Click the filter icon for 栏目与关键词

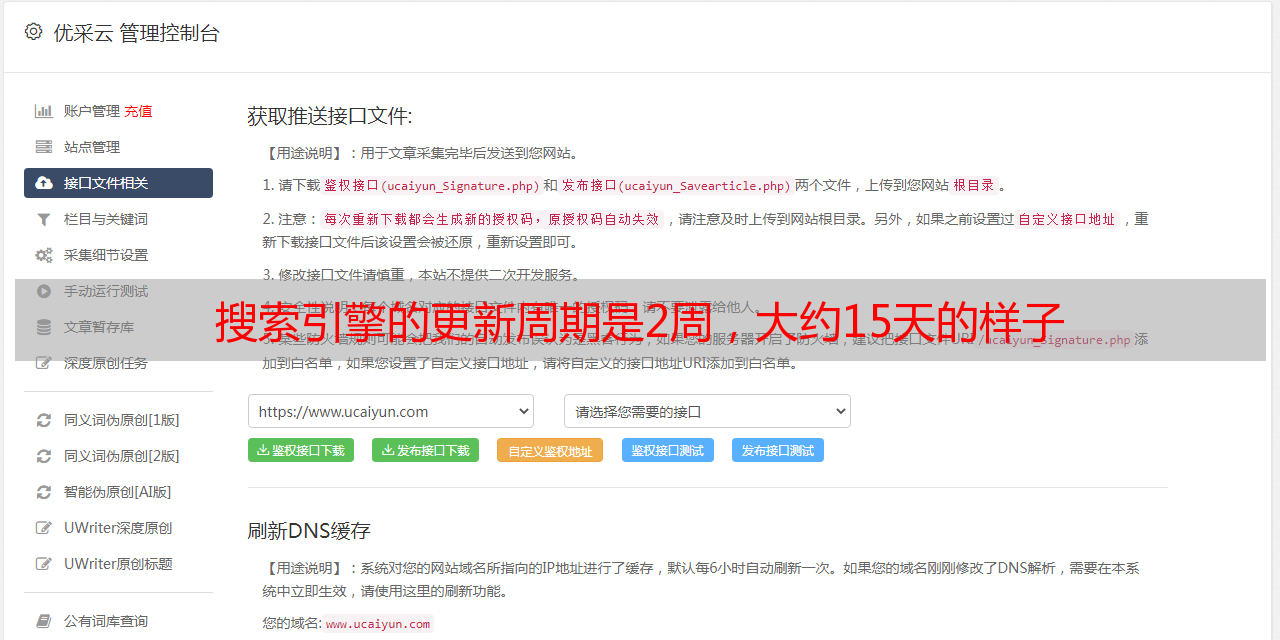[44, 219]
